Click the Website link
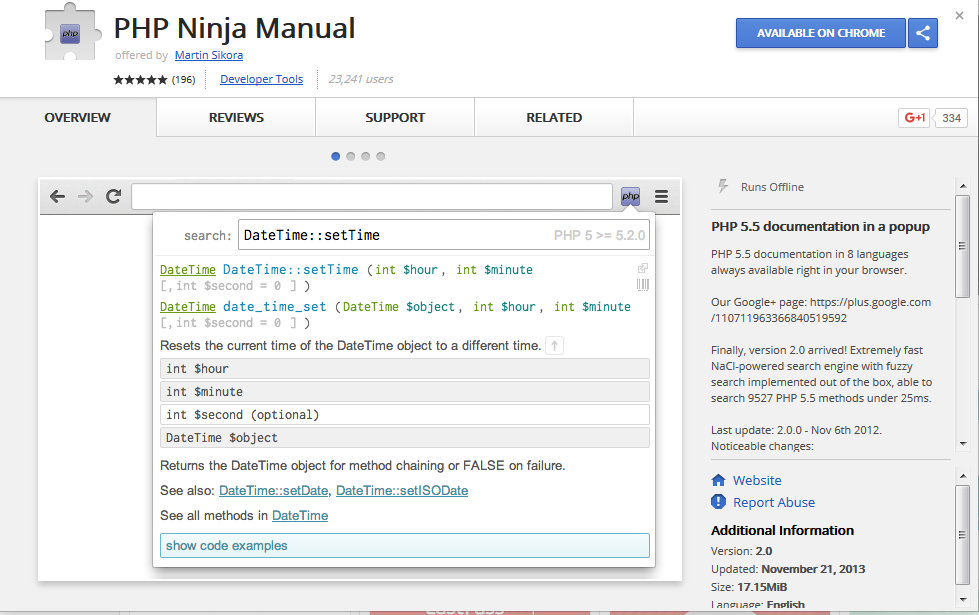Viewport: 979px width, 615px height. point(757,480)
